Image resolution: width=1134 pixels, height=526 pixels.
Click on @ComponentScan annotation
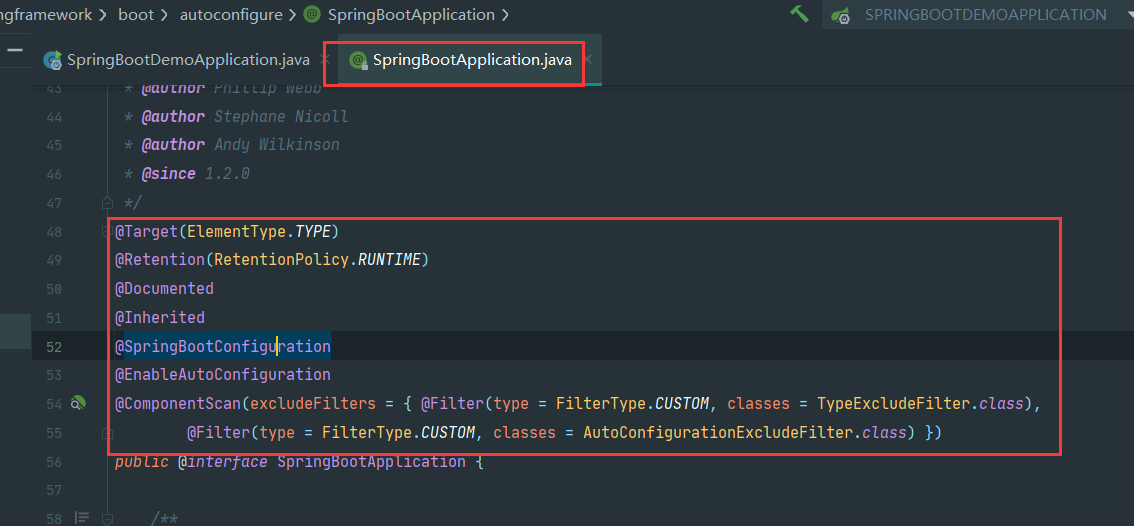click(x=178, y=403)
